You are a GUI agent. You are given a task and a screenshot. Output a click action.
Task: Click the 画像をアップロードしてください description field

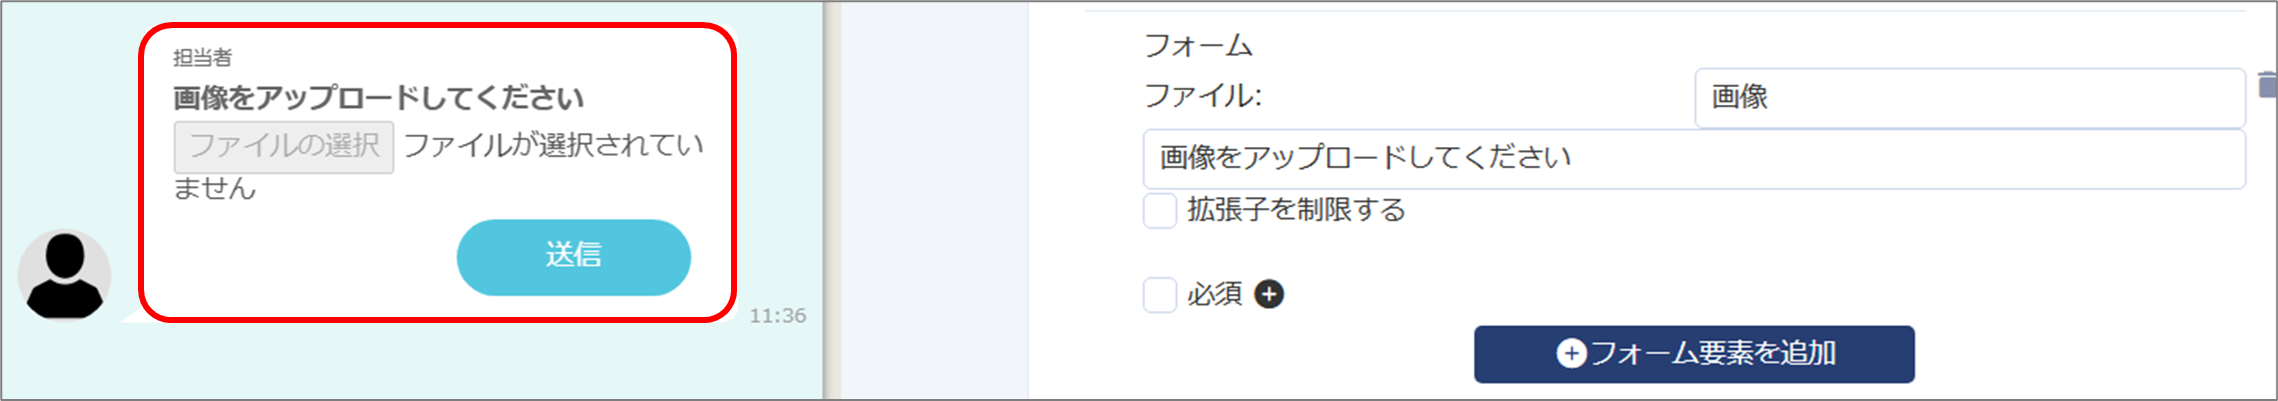click(1694, 158)
